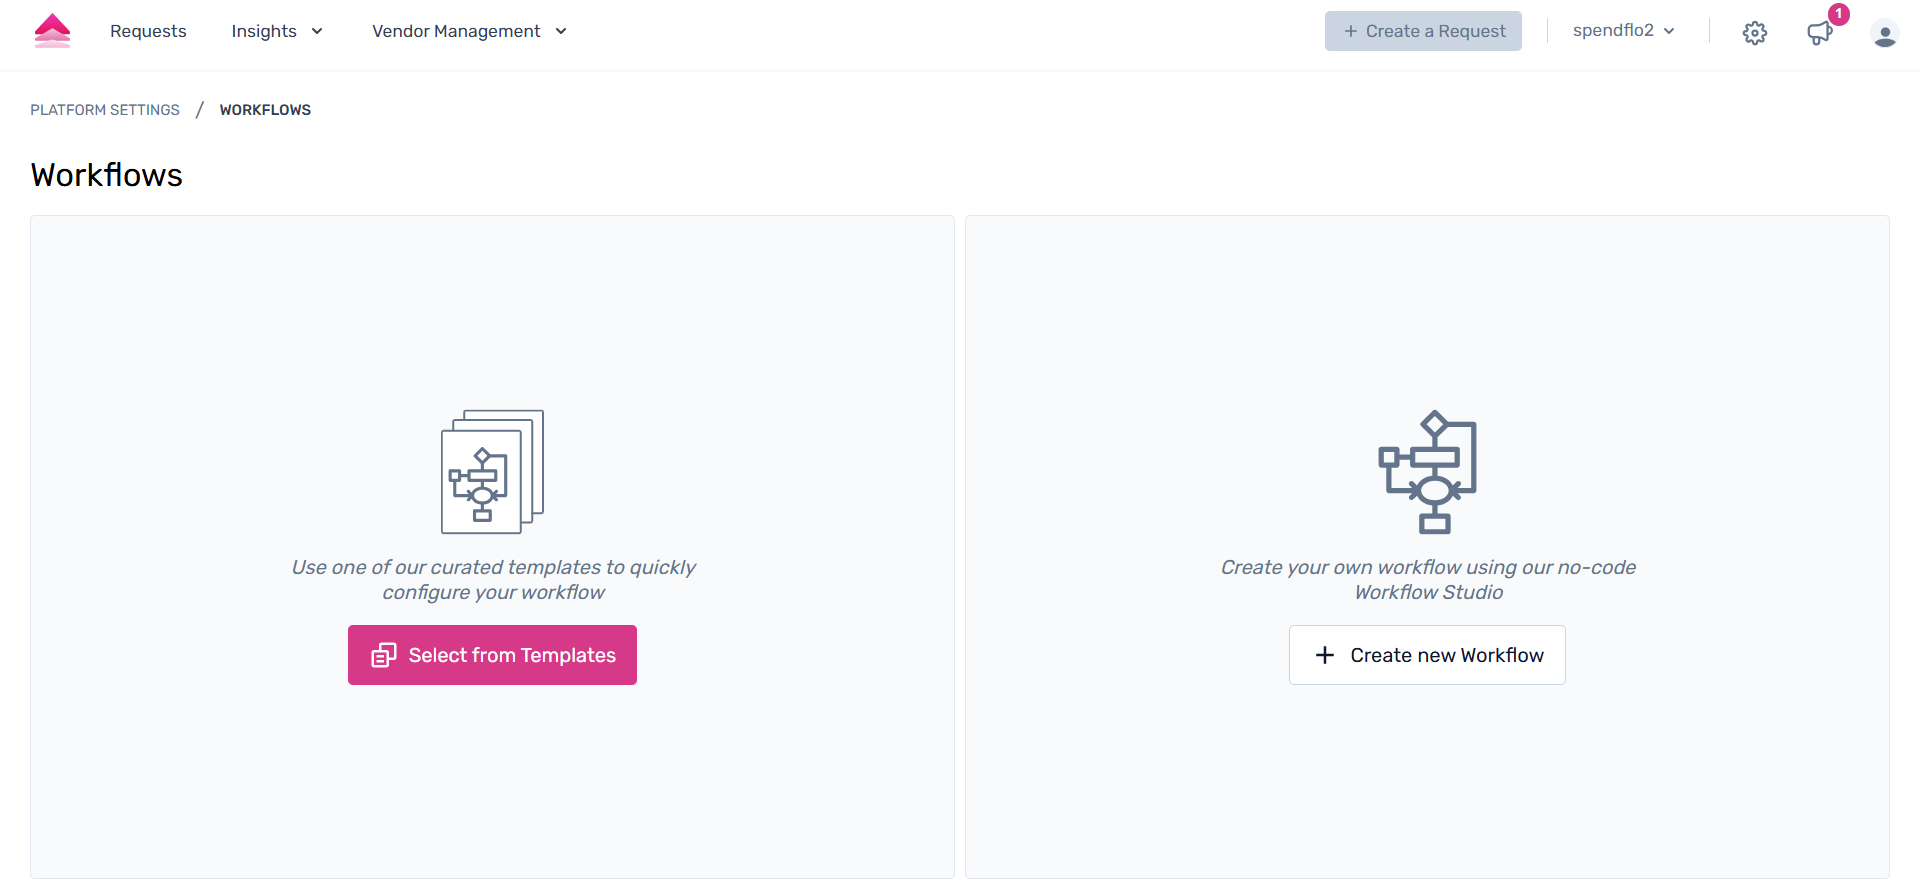The width and height of the screenshot is (1919, 891).
Task: Navigate to Platform Settings breadcrumb
Action: click(105, 110)
